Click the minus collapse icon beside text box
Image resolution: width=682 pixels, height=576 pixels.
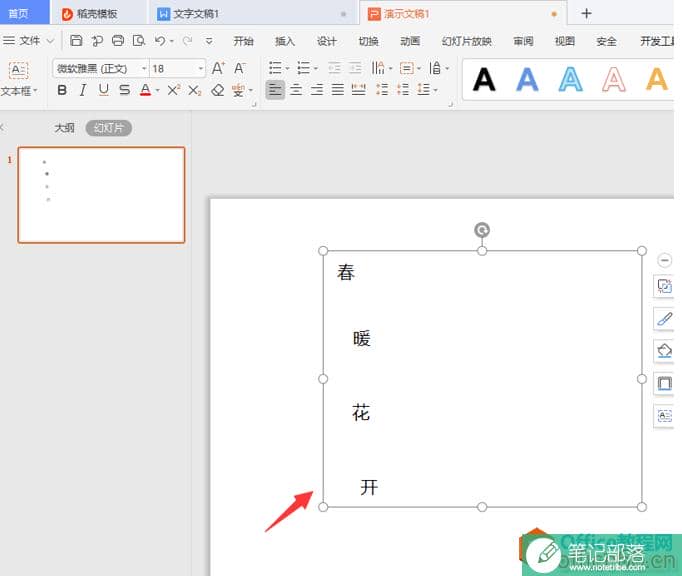click(x=664, y=260)
